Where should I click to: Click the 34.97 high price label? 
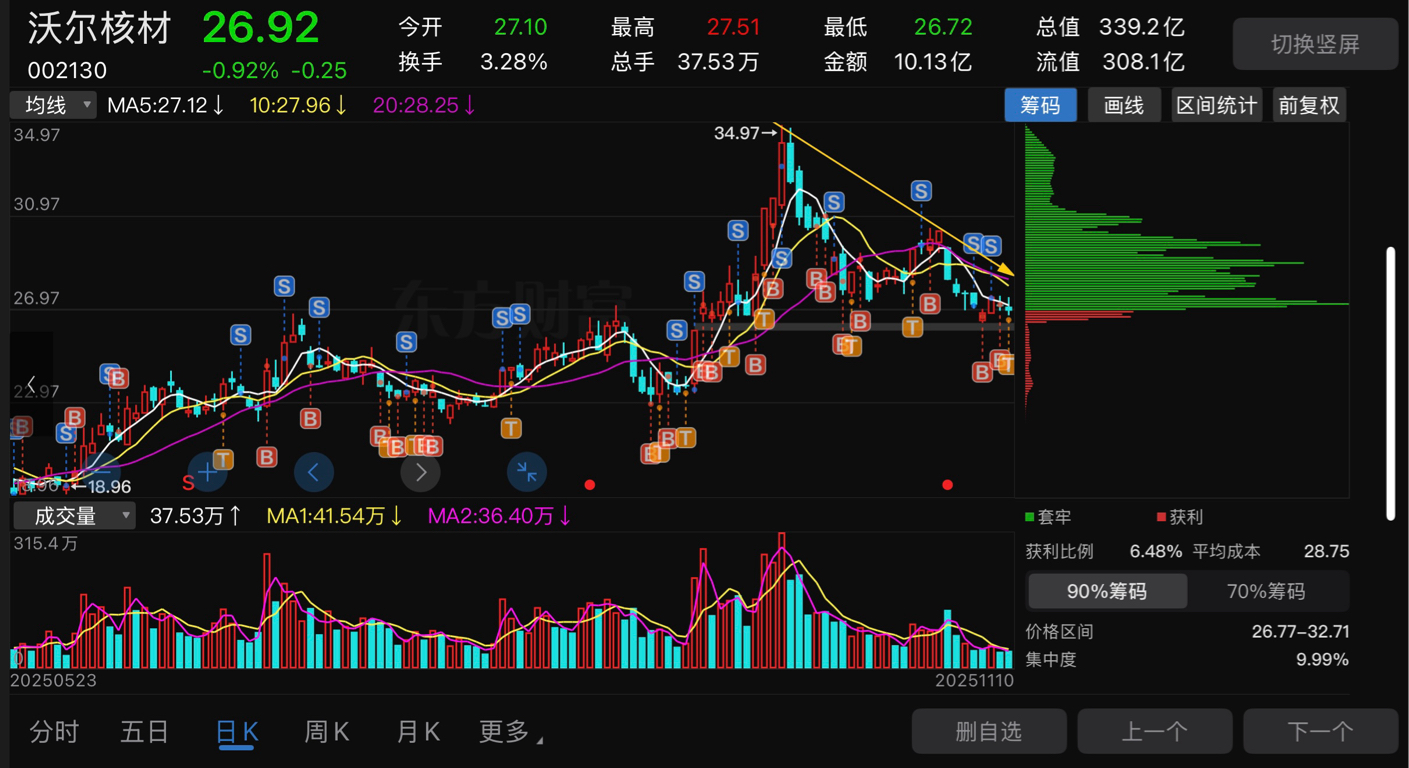tap(738, 133)
